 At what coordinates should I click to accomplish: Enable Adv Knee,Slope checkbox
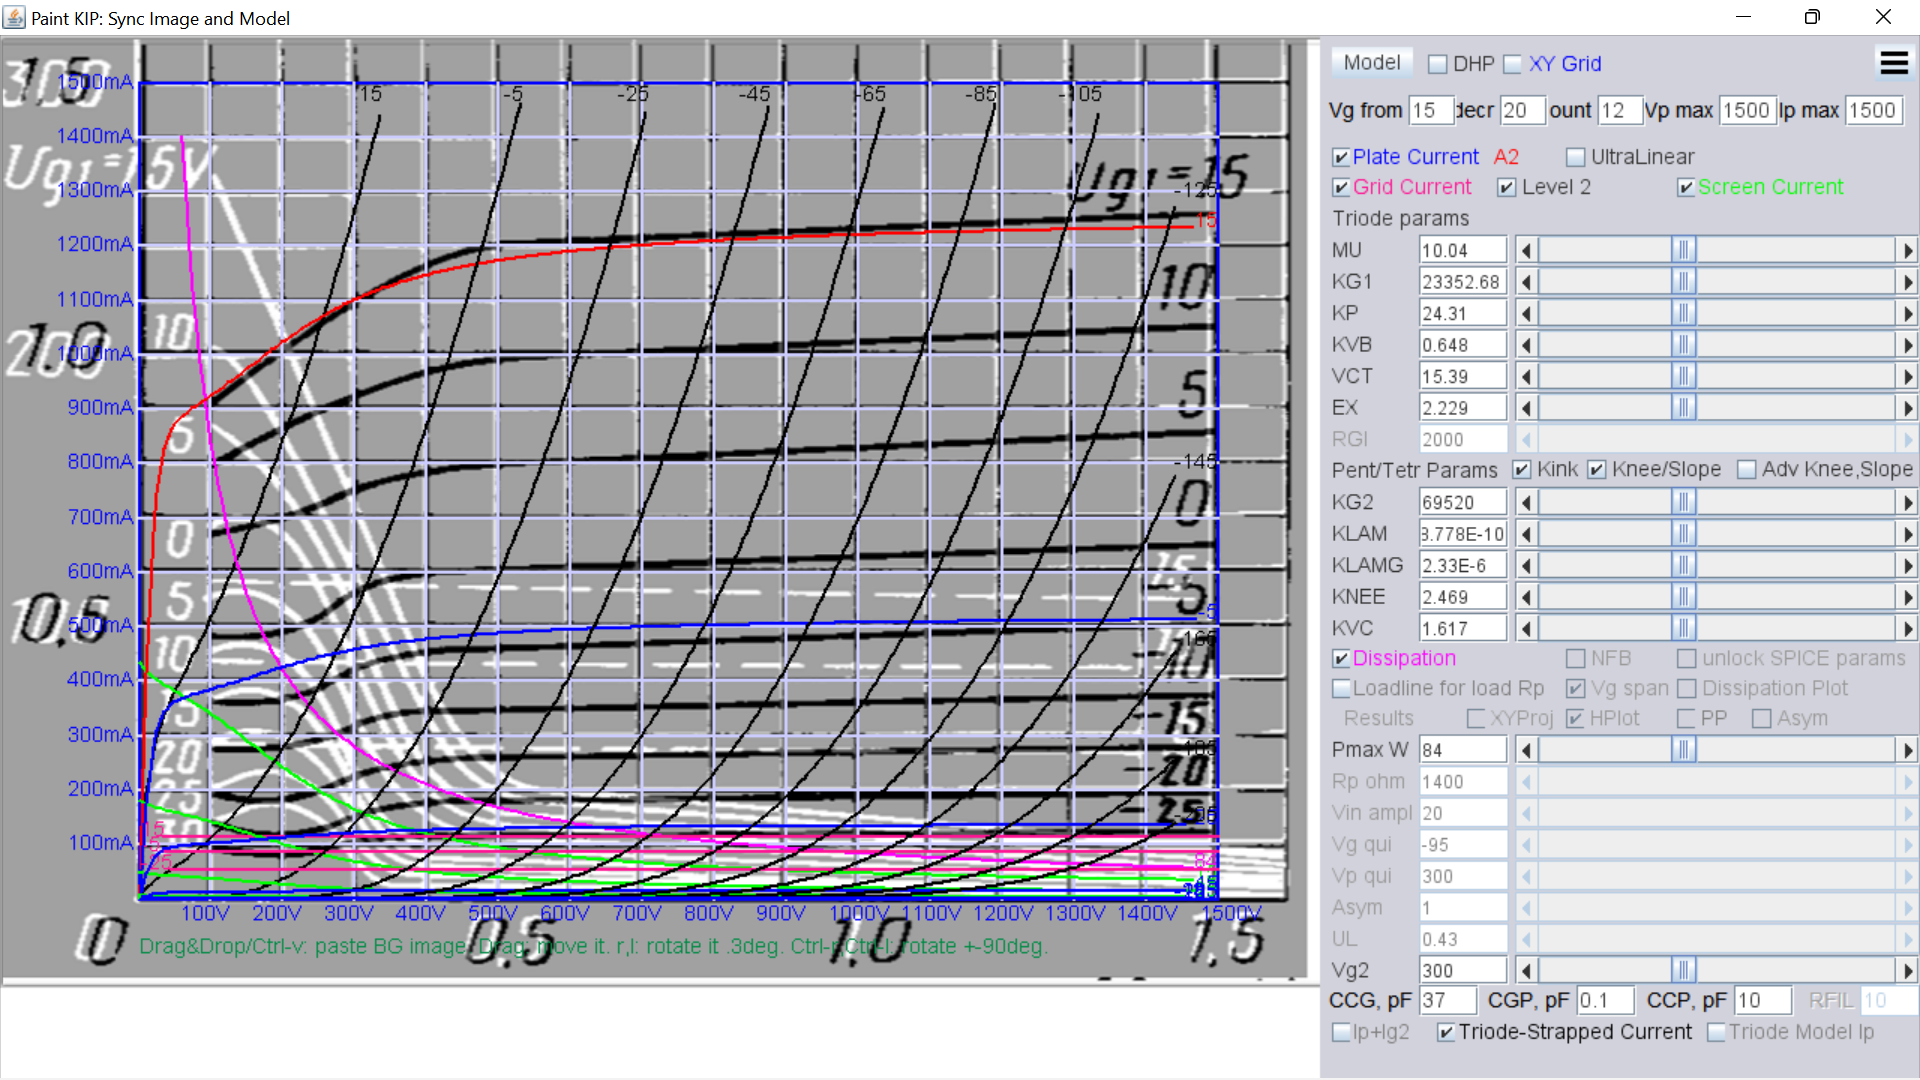coord(1747,470)
